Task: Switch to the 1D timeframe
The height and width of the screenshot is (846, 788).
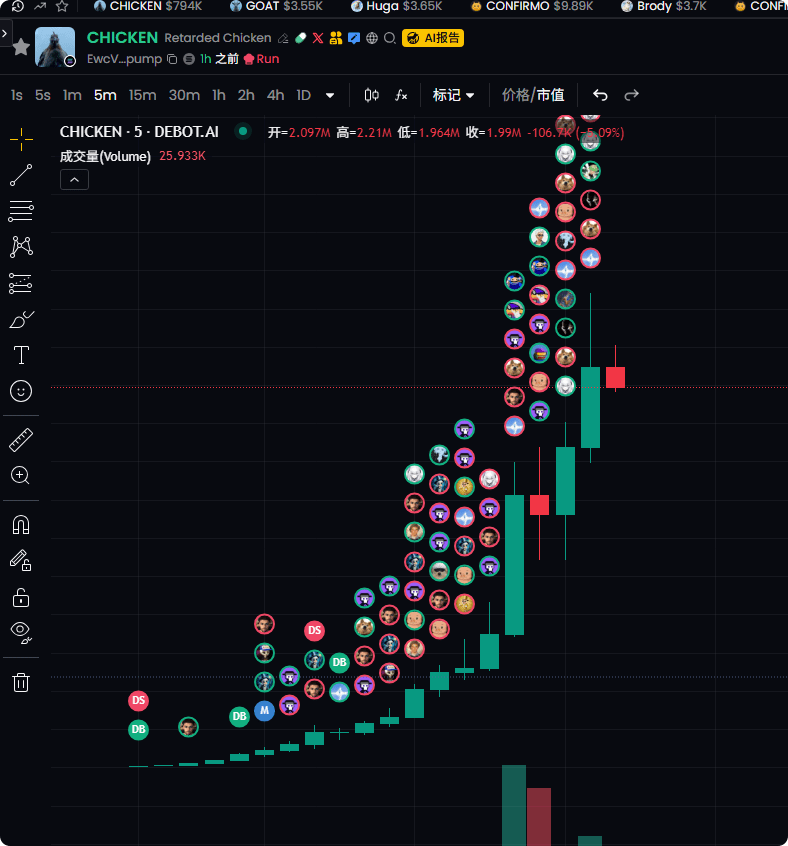Action: [304, 95]
